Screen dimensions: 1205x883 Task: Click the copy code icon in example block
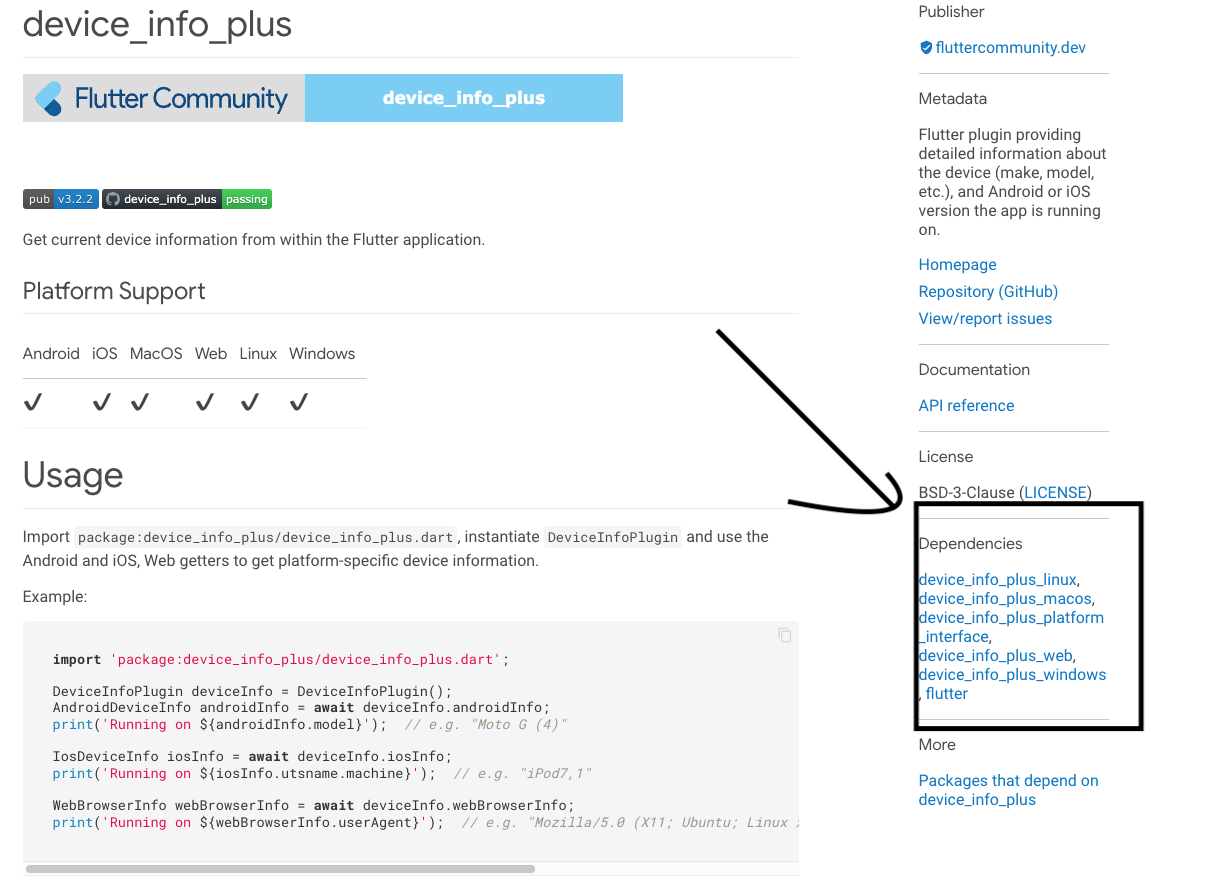click(x=785, y=635)
